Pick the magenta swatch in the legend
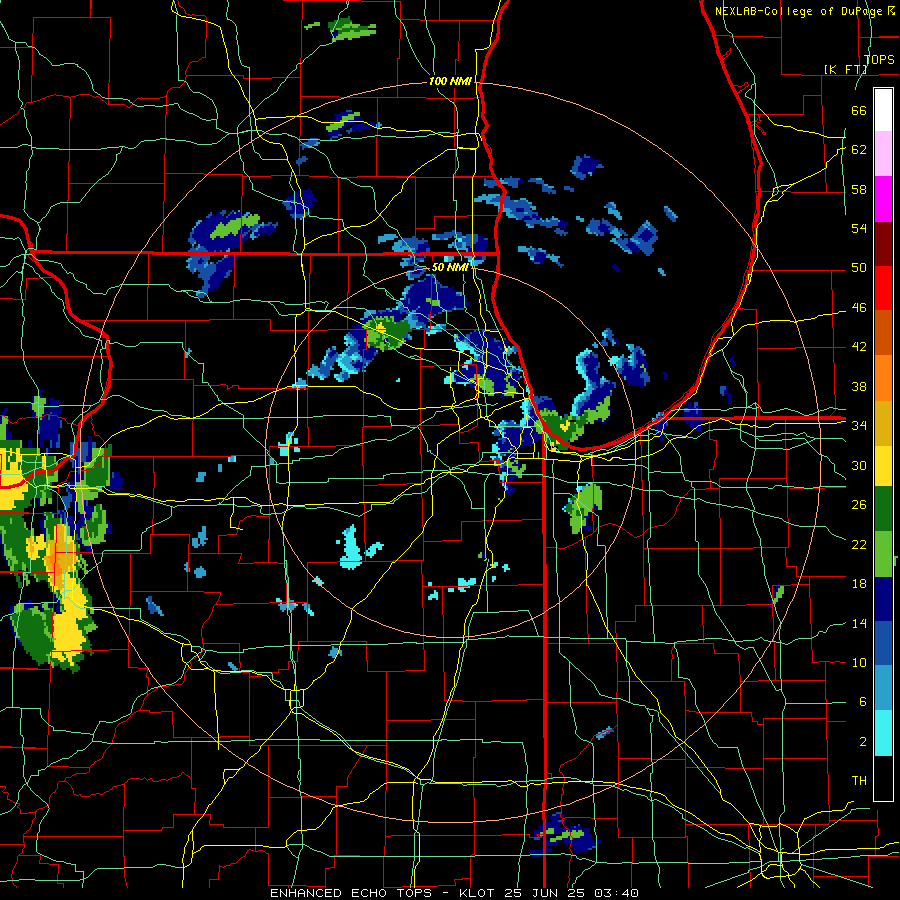 [x=883, y=199]
